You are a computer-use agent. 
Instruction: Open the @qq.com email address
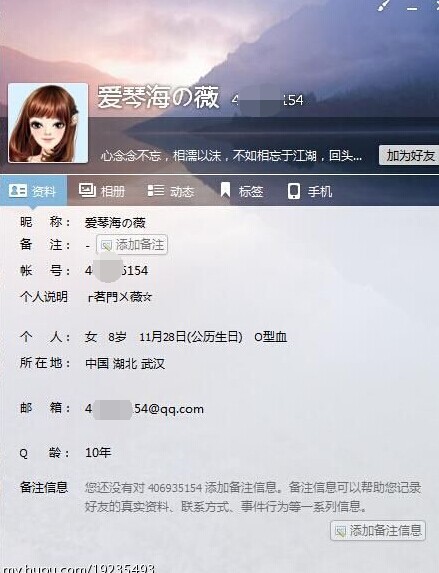point(144,409)
